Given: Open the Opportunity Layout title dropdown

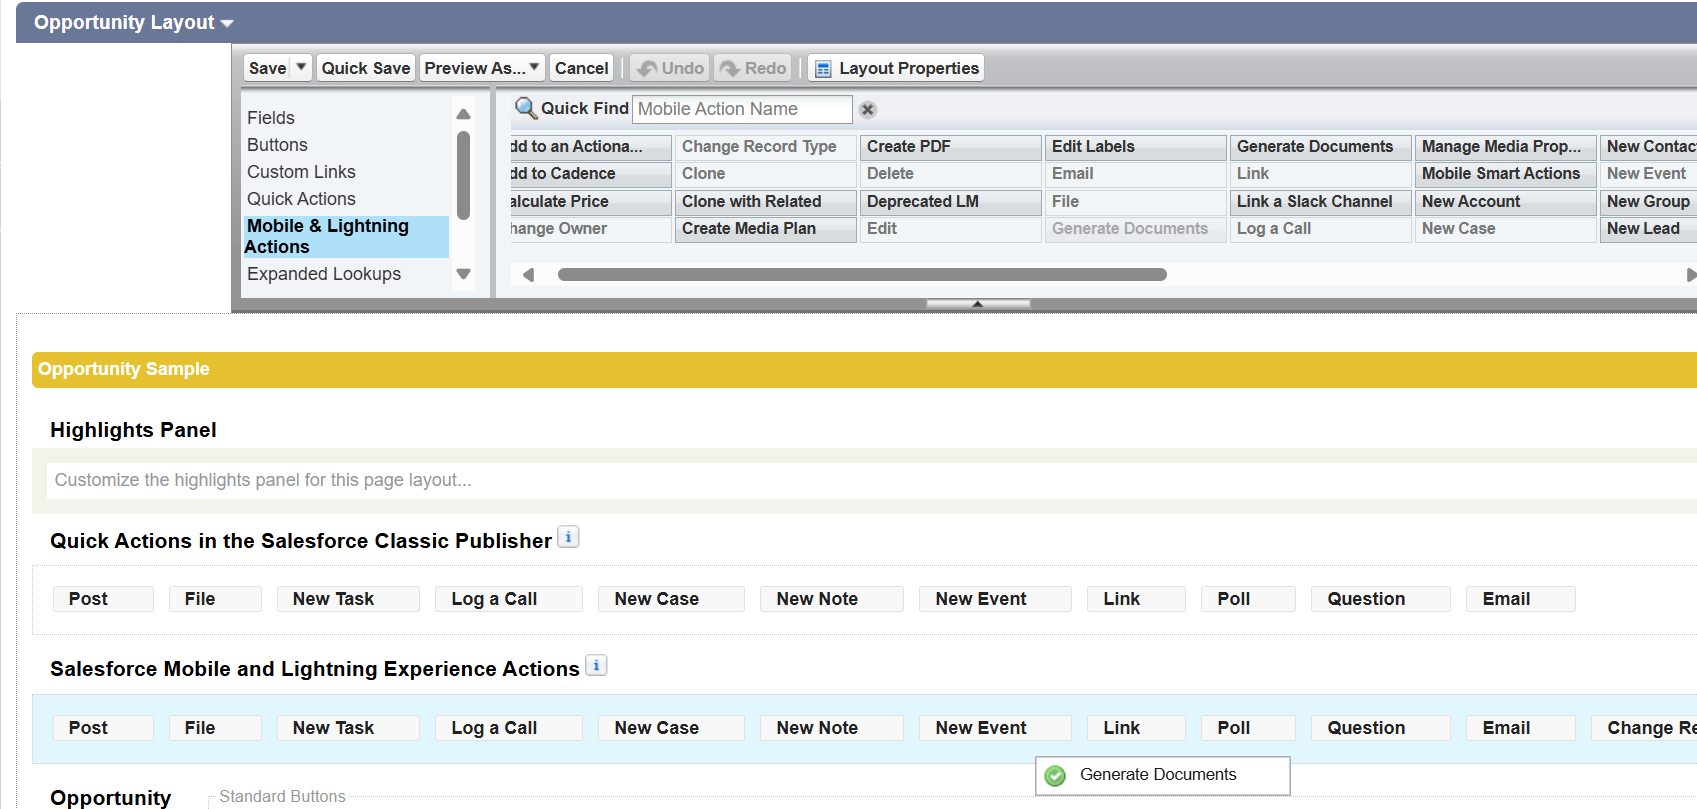Looking at the screenshot, I should pyautogui.click(x=227, y=23).
